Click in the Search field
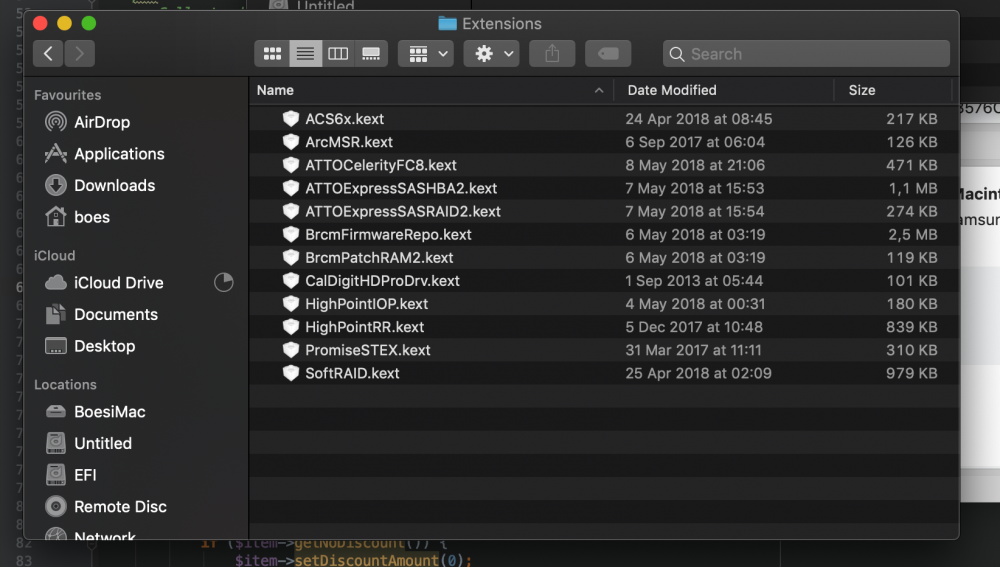Screen dimensions: 1000x567 pos(806,54)
